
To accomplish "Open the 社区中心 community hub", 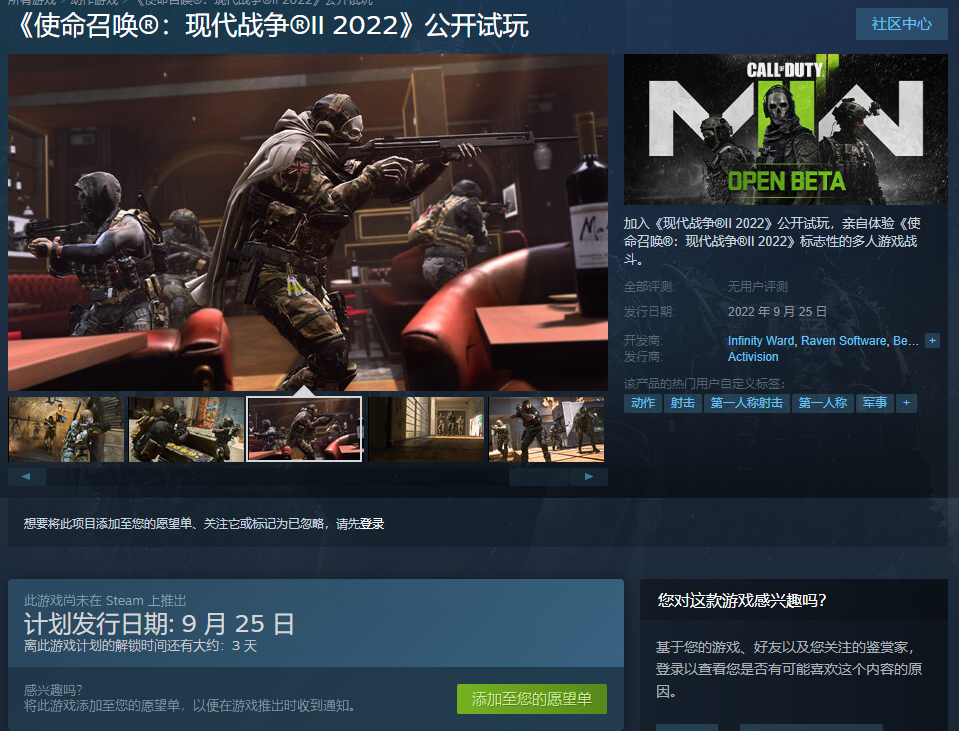I will (902, 24).
